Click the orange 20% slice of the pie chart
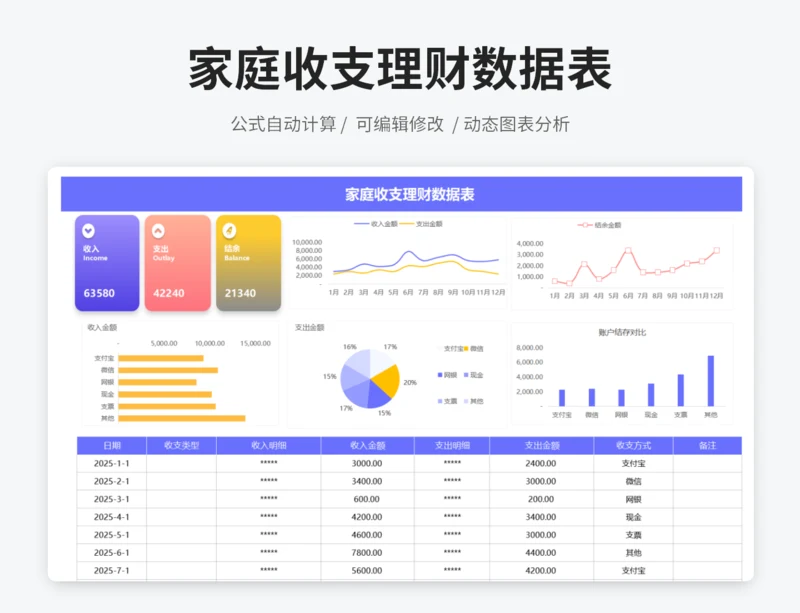800x613 pixels. click(387, 381)
